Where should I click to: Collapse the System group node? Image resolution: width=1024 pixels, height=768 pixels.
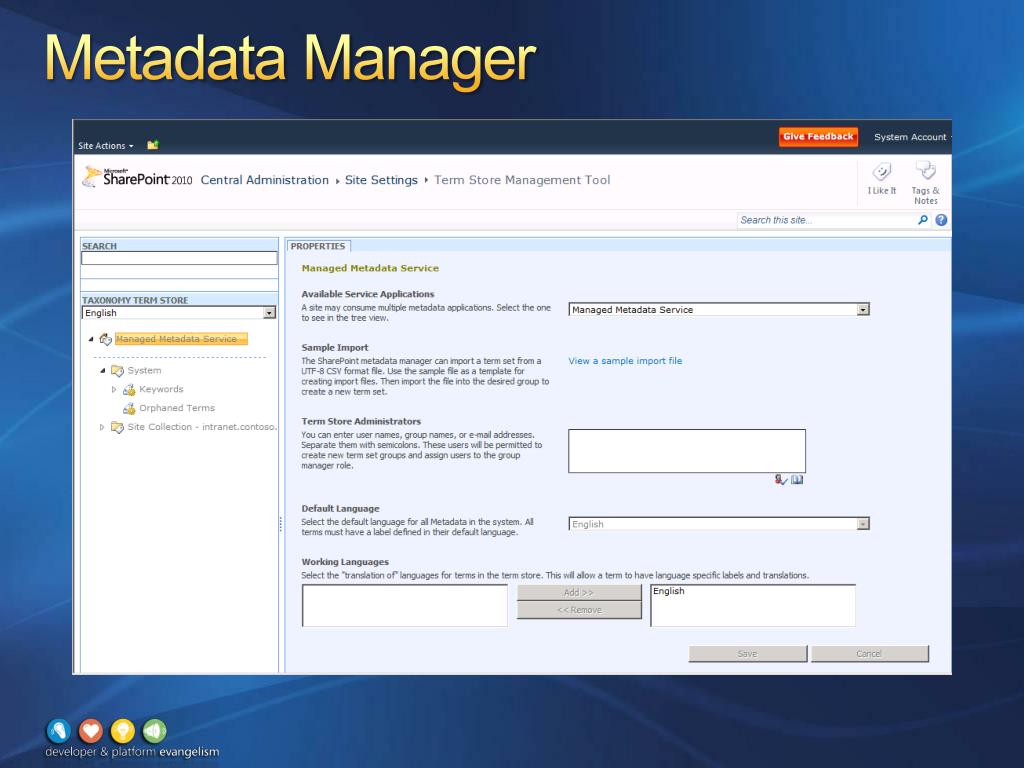[x=103, y=370]
